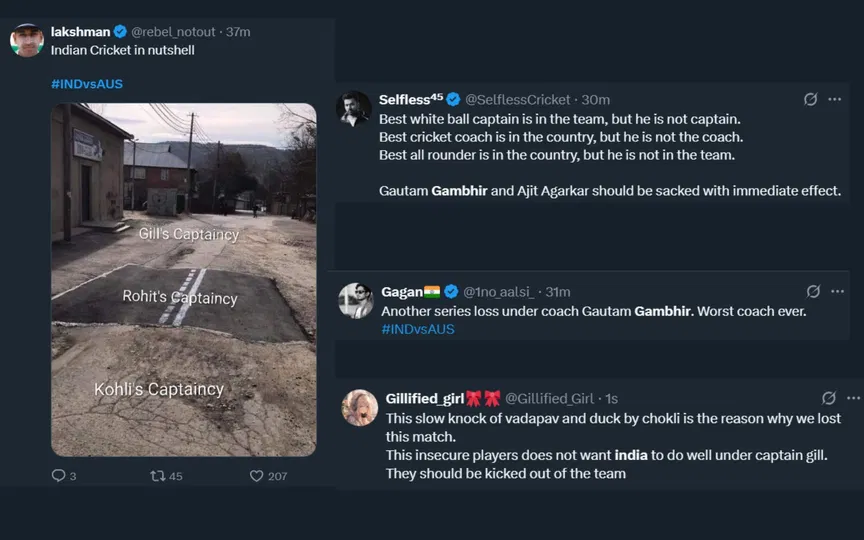Retweet lakshman's Indian Cricket tweet
Image resolution: width=864 pixels, height=540 pixels.
pos(157,476)
